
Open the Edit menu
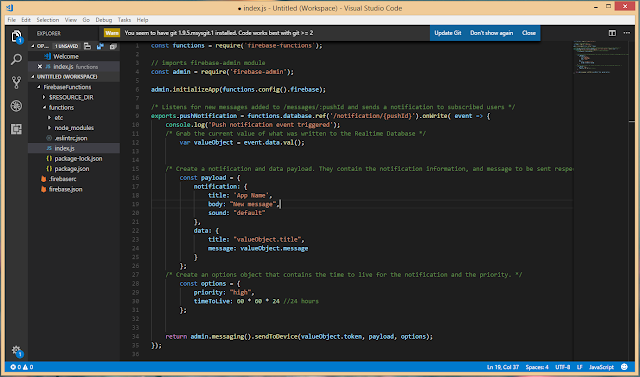point(26,20)
